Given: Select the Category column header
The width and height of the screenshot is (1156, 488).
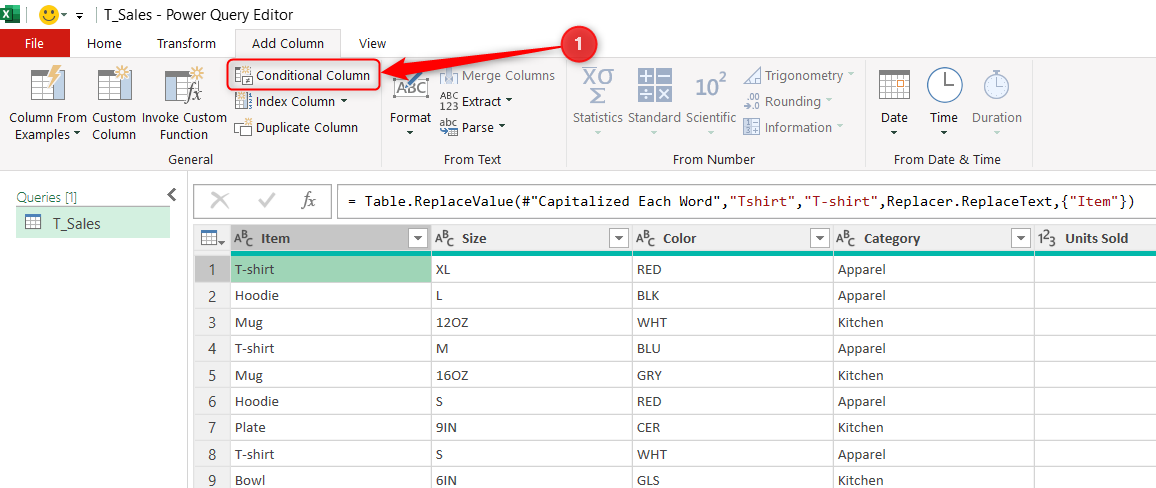Looking at the screenshot, I should [x=933, y=238].
